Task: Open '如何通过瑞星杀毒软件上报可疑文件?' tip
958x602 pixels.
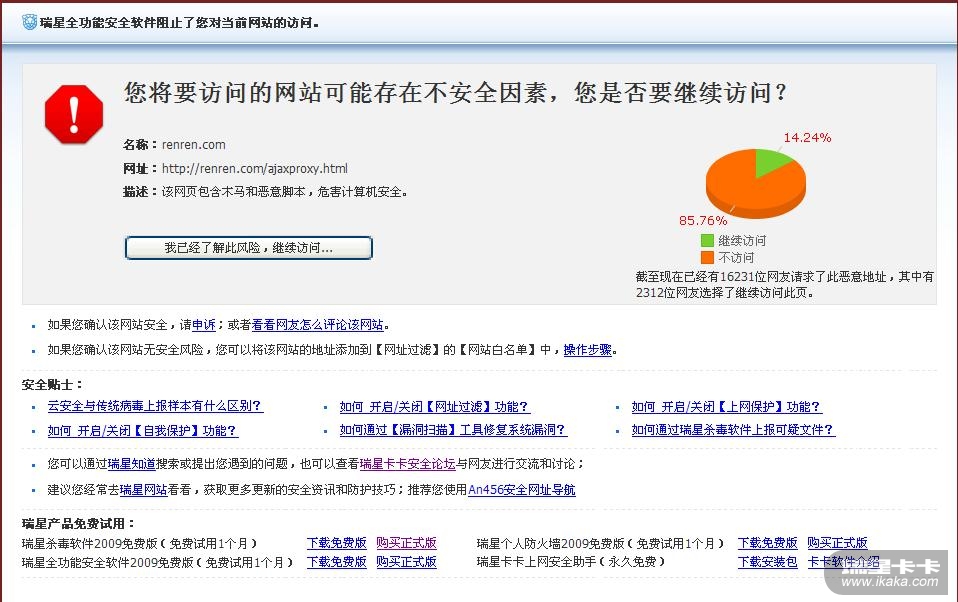Action: (733, 430)
